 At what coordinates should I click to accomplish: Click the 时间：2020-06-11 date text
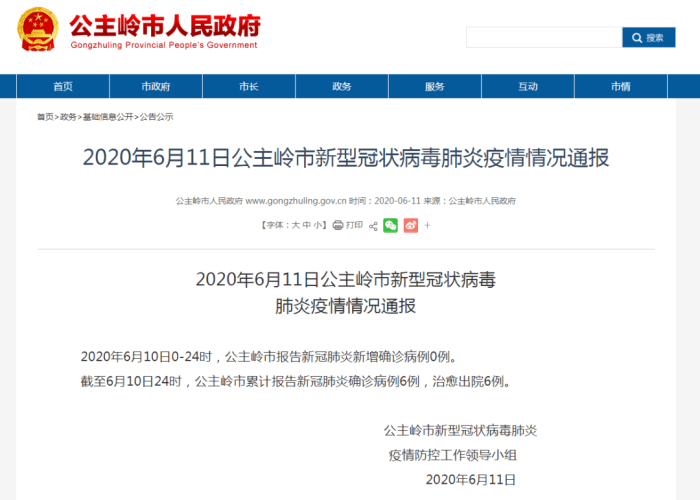click(385, 201)
